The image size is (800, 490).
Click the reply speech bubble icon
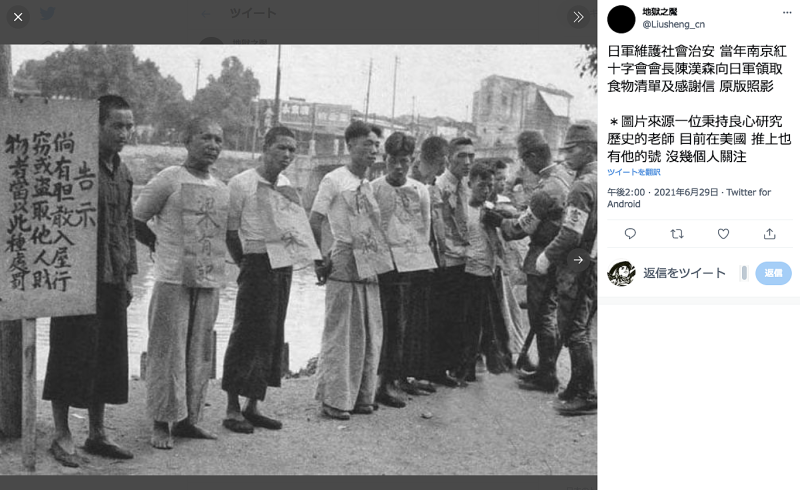click(x=630, y=234)
